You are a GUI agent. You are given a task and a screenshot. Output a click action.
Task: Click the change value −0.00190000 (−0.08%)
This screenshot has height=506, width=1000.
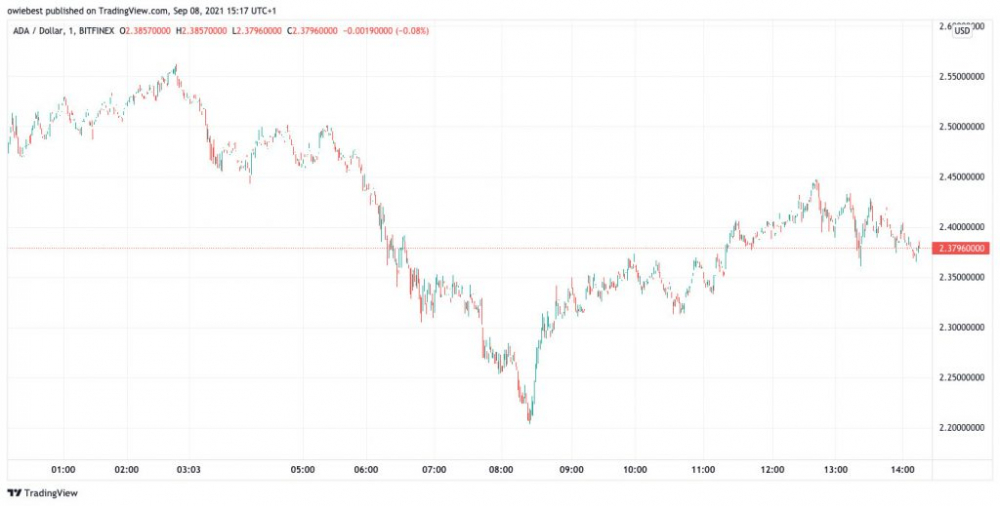tap(388, 30)
